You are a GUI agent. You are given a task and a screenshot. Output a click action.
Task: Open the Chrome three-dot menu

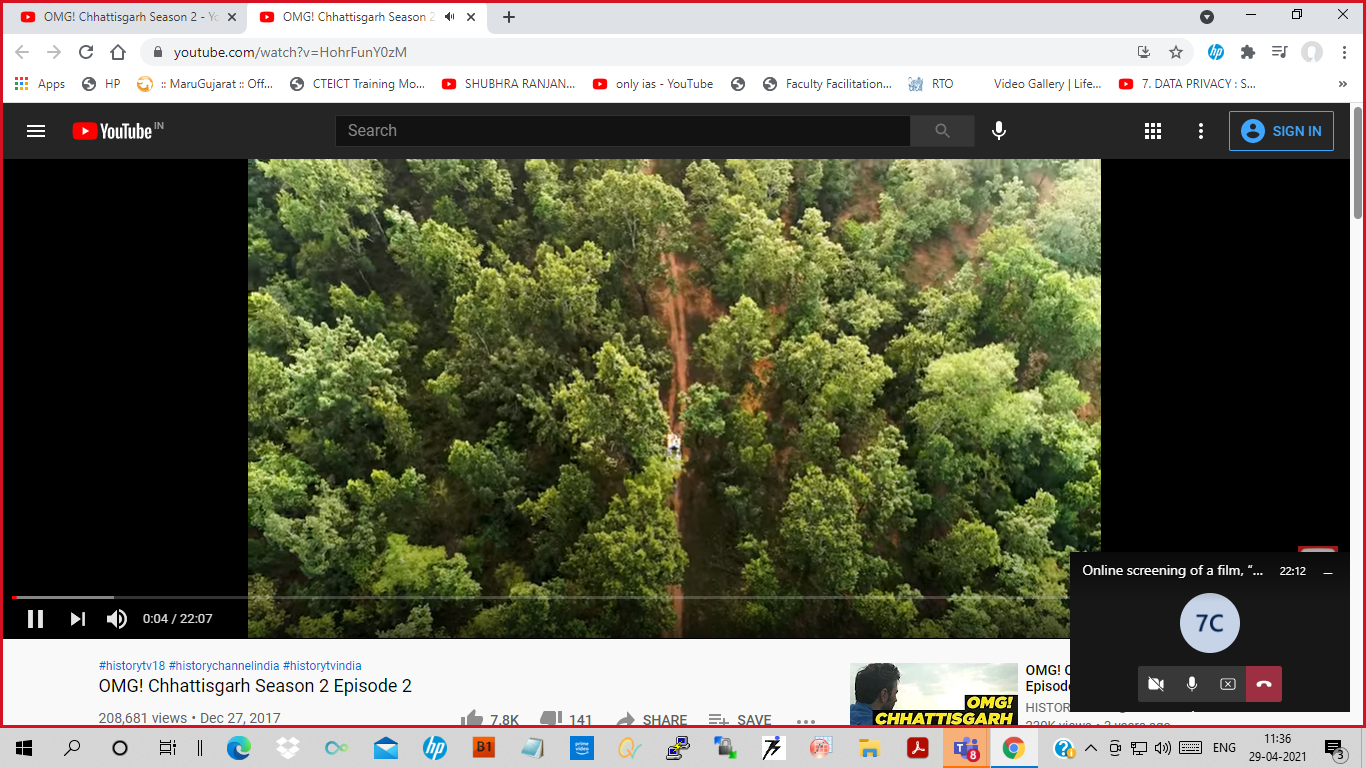pos(1344,52)
